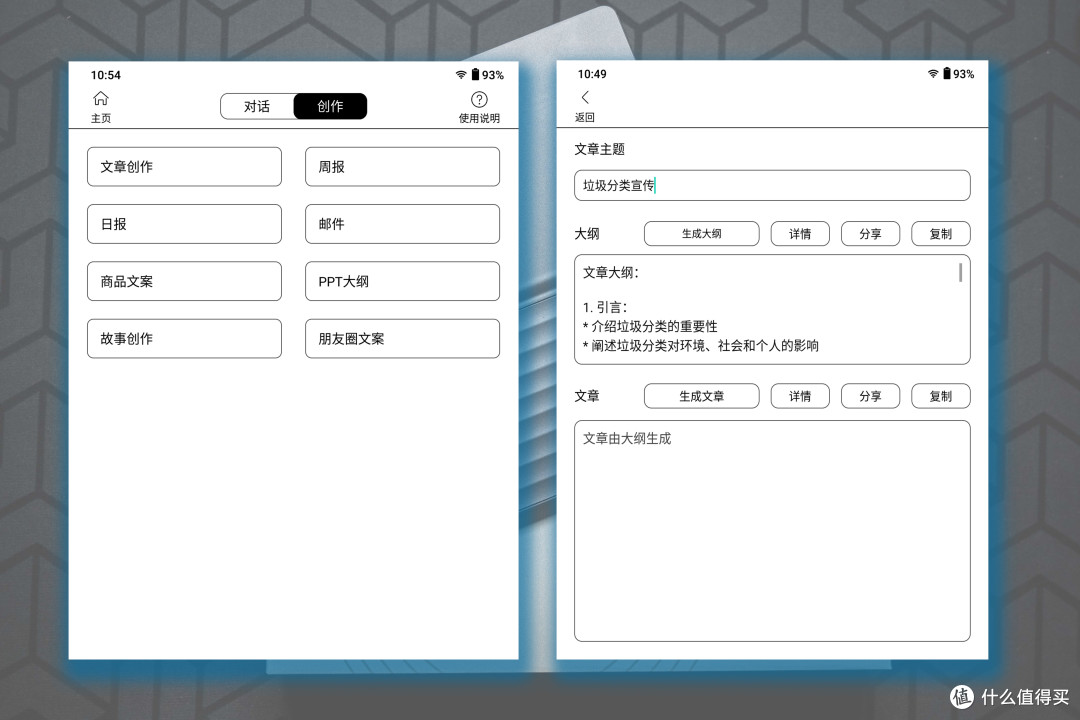Open 使用说明 help icon
This screenshot has width=1080, height=720.
pos(479,99)
